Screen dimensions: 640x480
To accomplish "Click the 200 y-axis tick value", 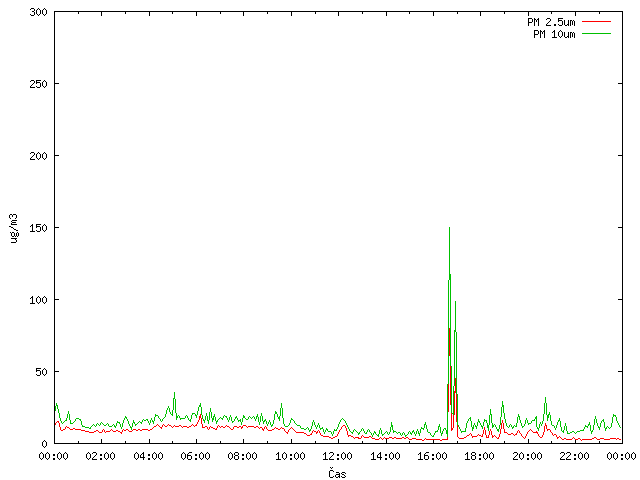I will 38,156.
